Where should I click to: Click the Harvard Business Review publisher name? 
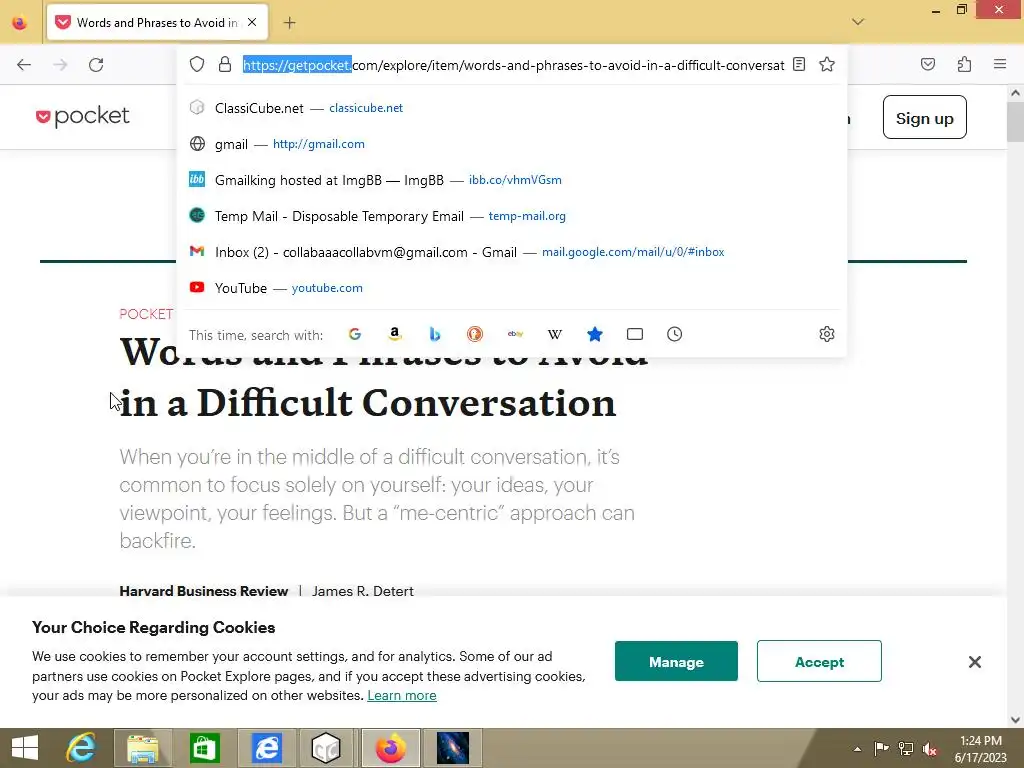pyautogui.click(x=204, y=591)
